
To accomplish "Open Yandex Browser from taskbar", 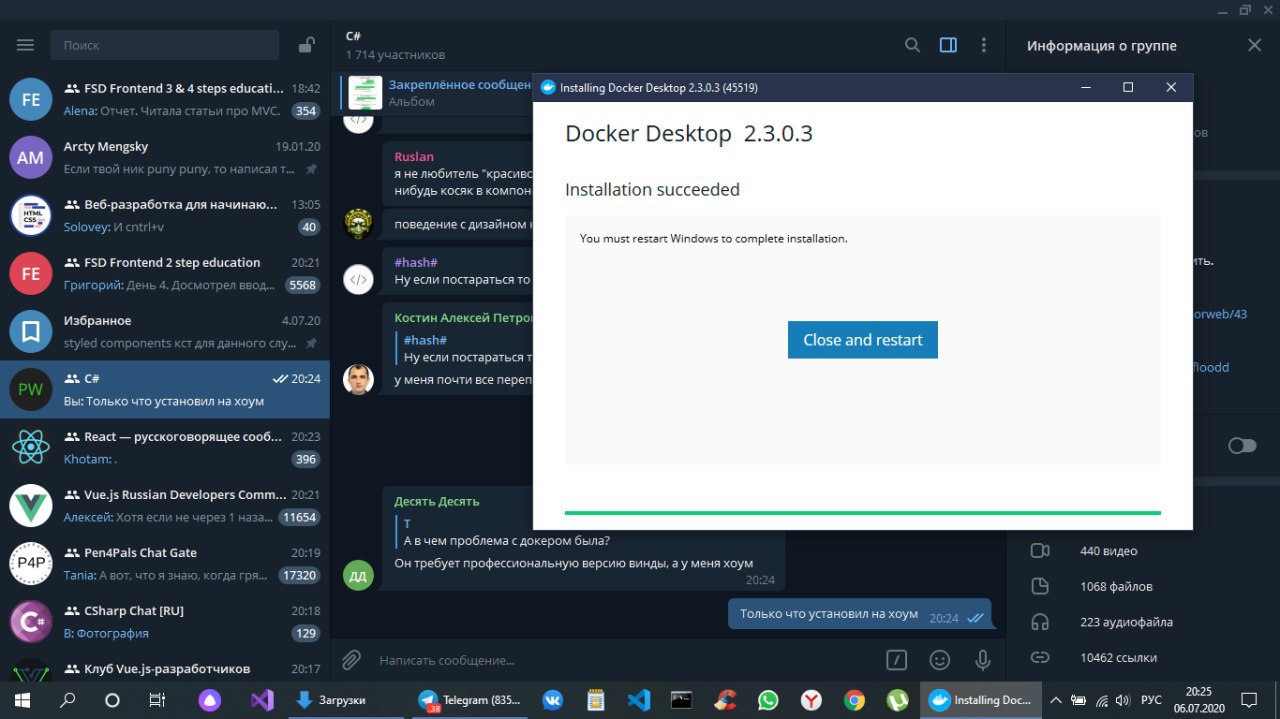I will (x=811, y=700).
